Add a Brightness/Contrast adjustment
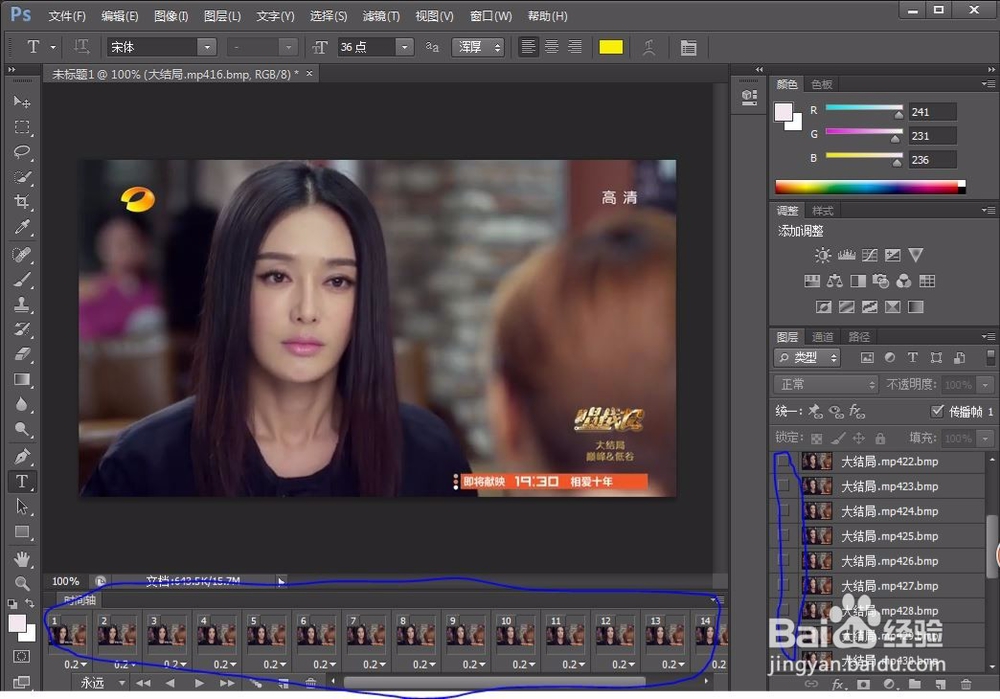1000x699 pixels. pyautogui.click(x=823, y=255)
